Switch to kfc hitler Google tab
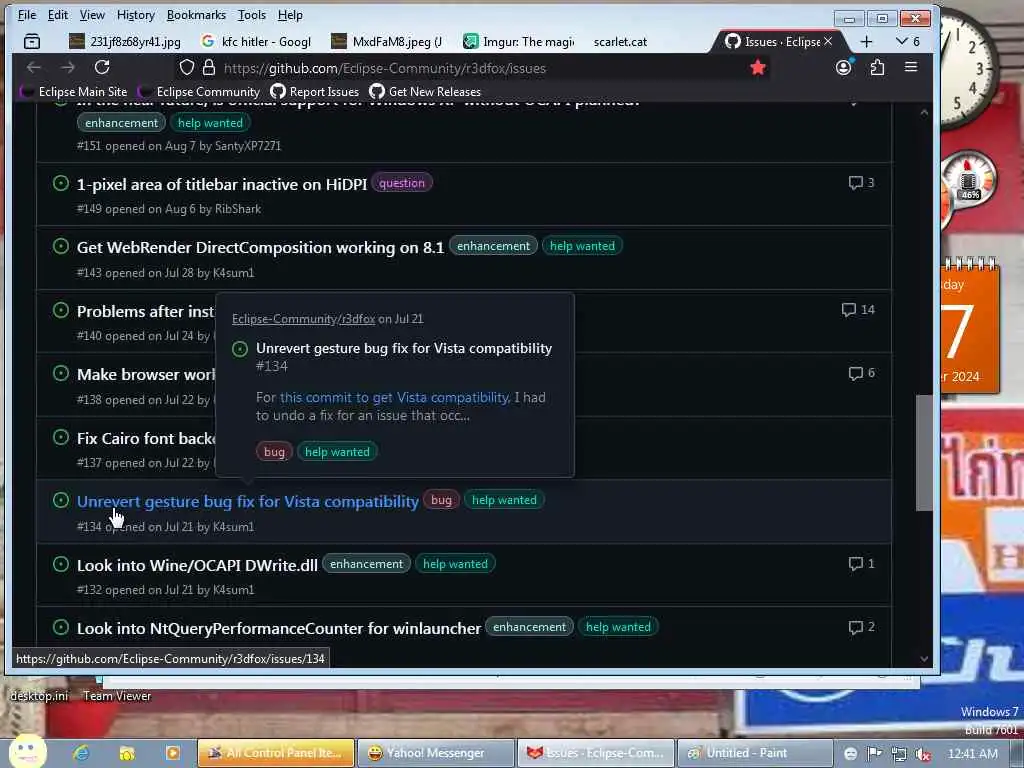 tap(257, 42)
